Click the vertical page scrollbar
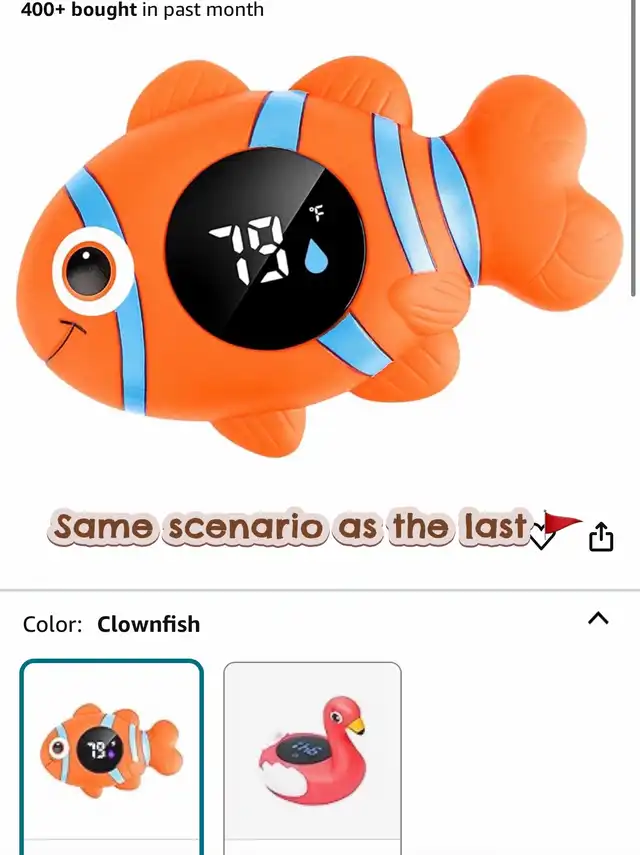 (633, 147)
